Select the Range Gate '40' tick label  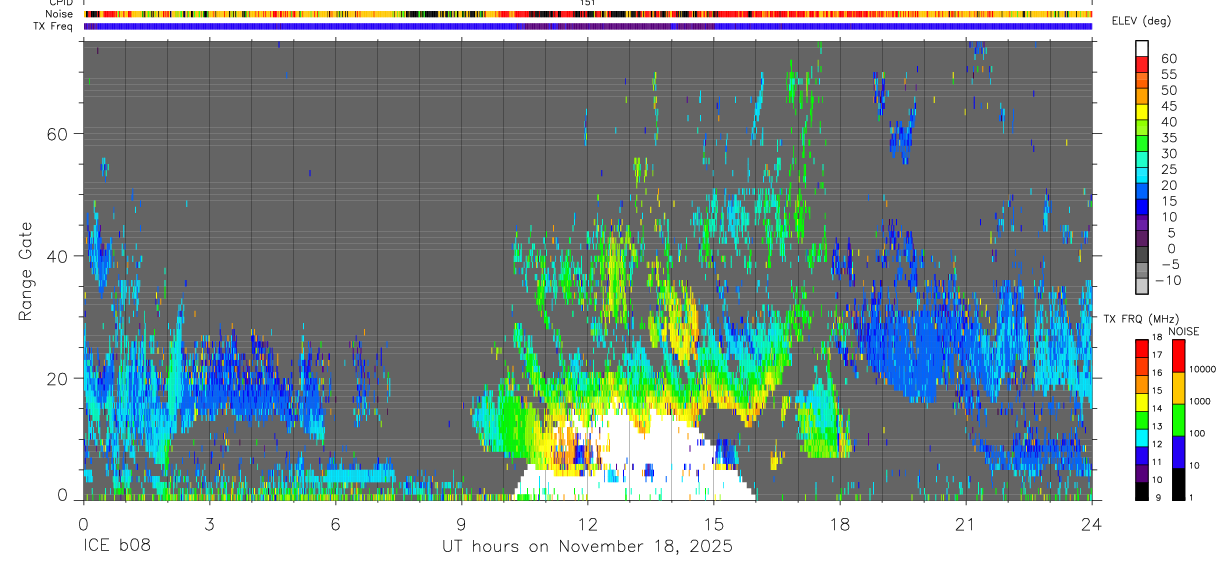click(58, 256)
